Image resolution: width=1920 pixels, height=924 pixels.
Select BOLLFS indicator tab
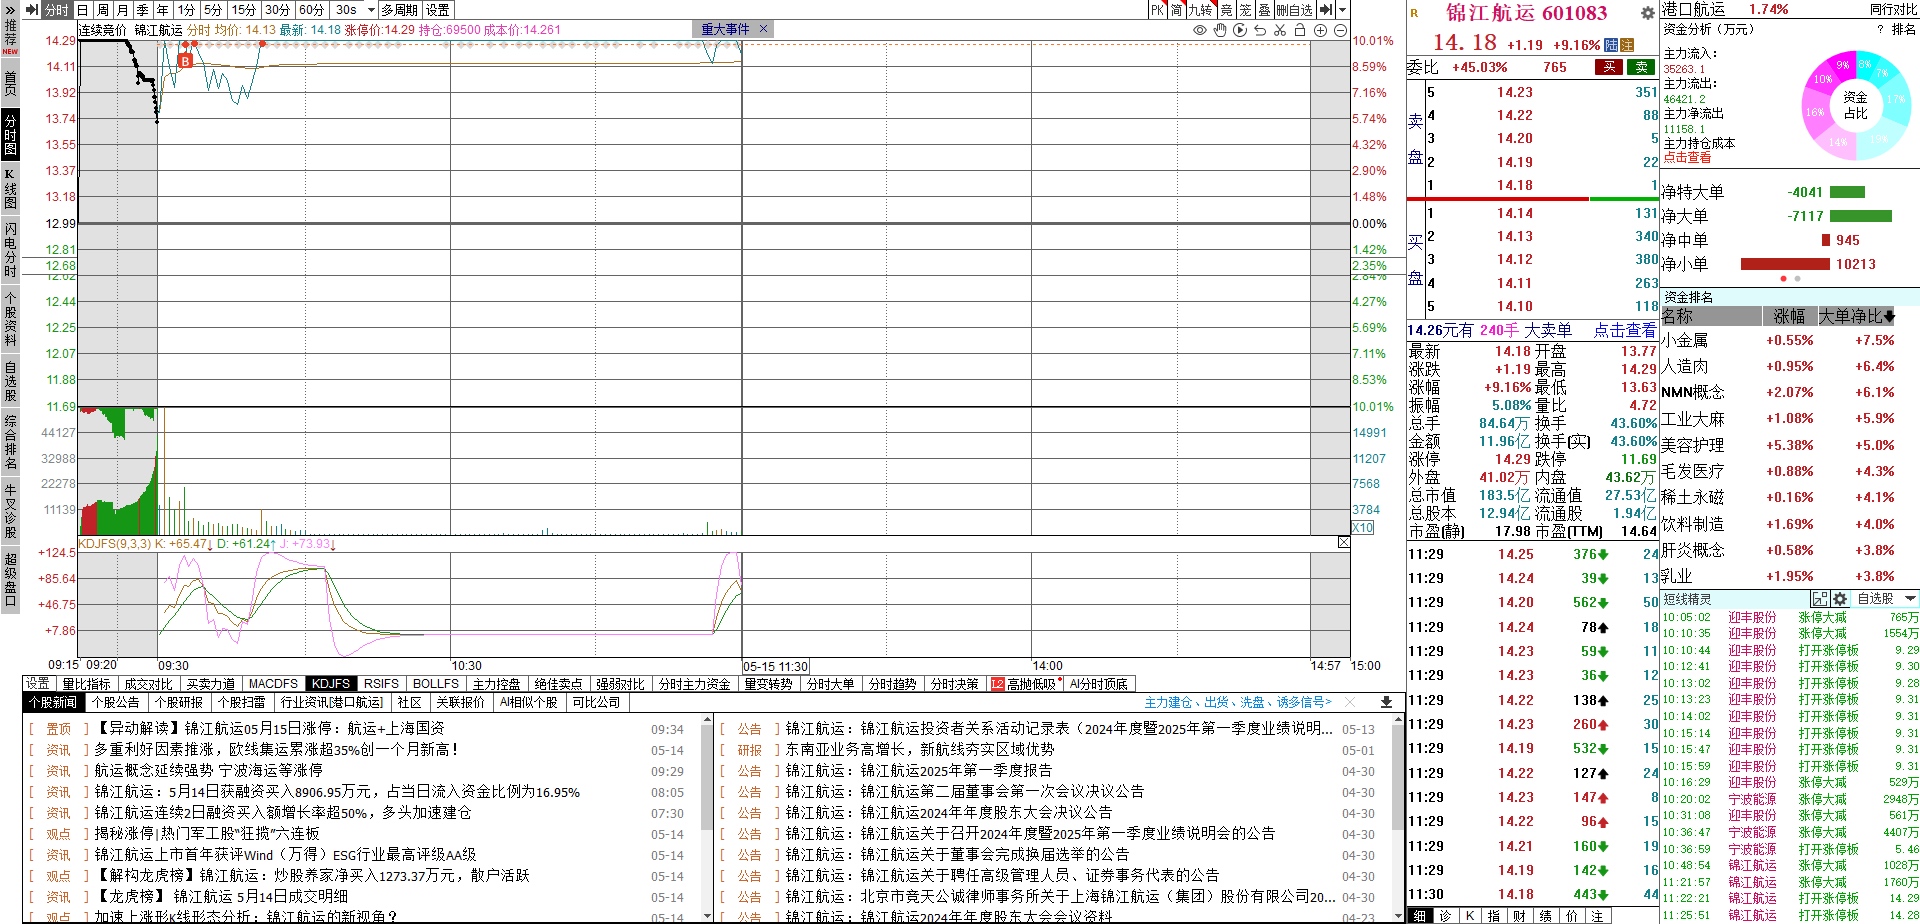436,684
